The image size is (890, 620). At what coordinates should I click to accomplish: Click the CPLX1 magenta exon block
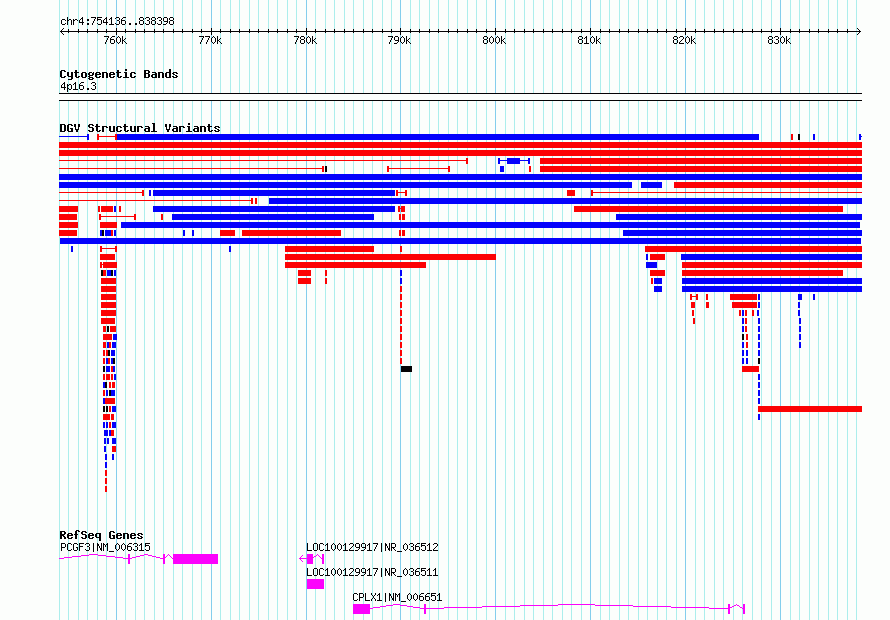(362, 609)
